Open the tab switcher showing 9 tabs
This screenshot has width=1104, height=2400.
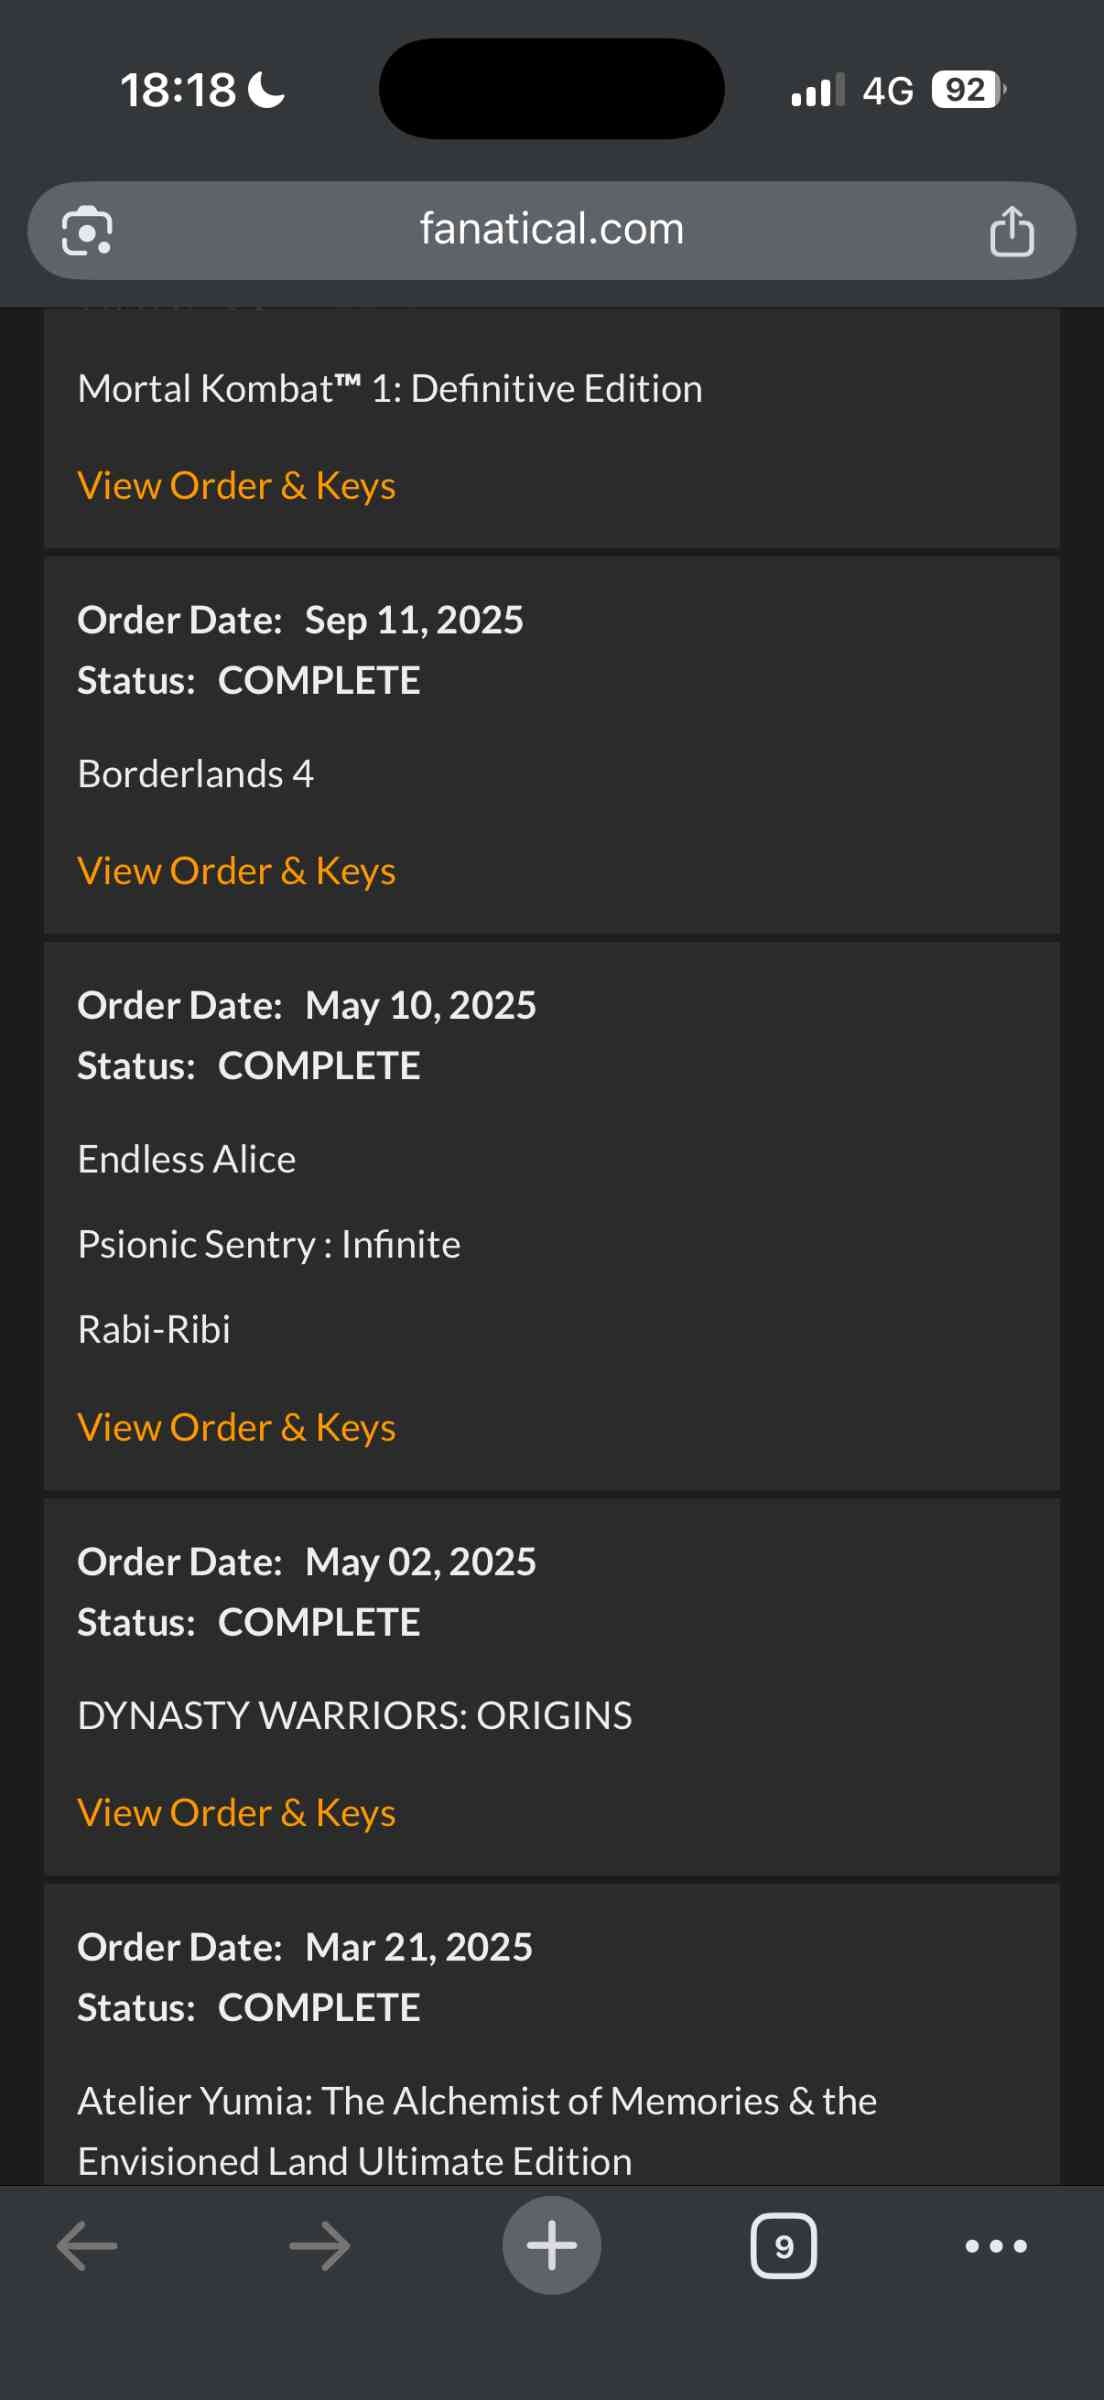click(x=783, y=2246)
